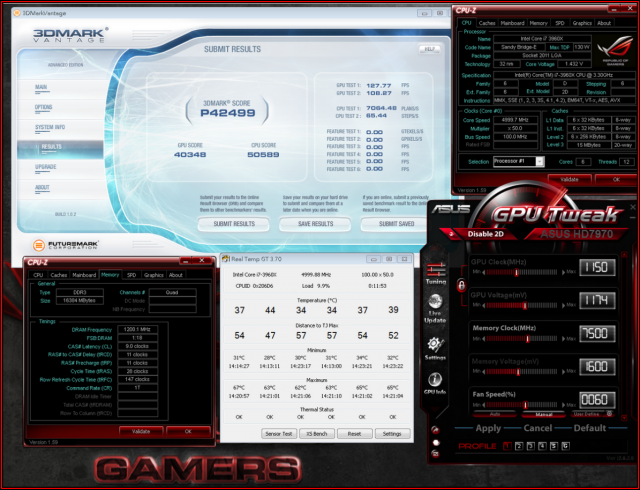The width and height of the screenshot is (640, 490).
Task: Click Validate in the CPU-Z memory window
Action: tap(141, 431)
